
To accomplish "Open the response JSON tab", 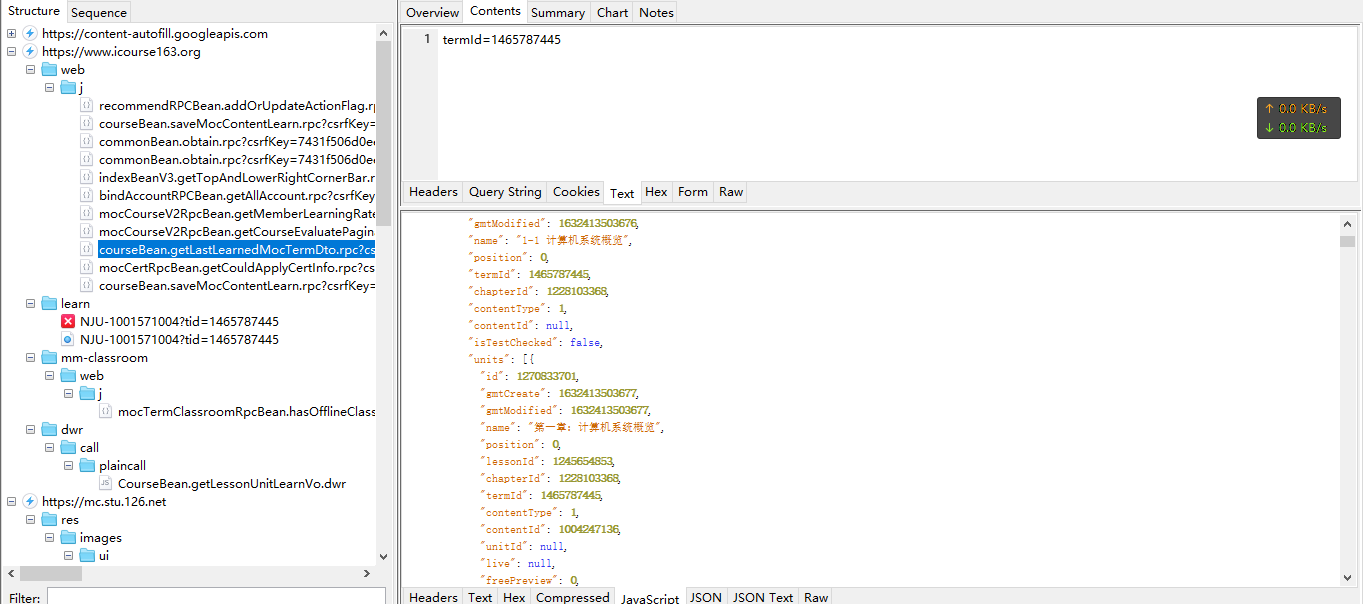I will [706, 597].
